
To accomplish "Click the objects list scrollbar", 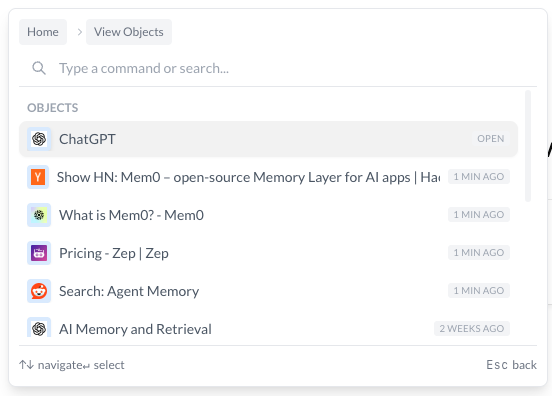I will (528, 146).
